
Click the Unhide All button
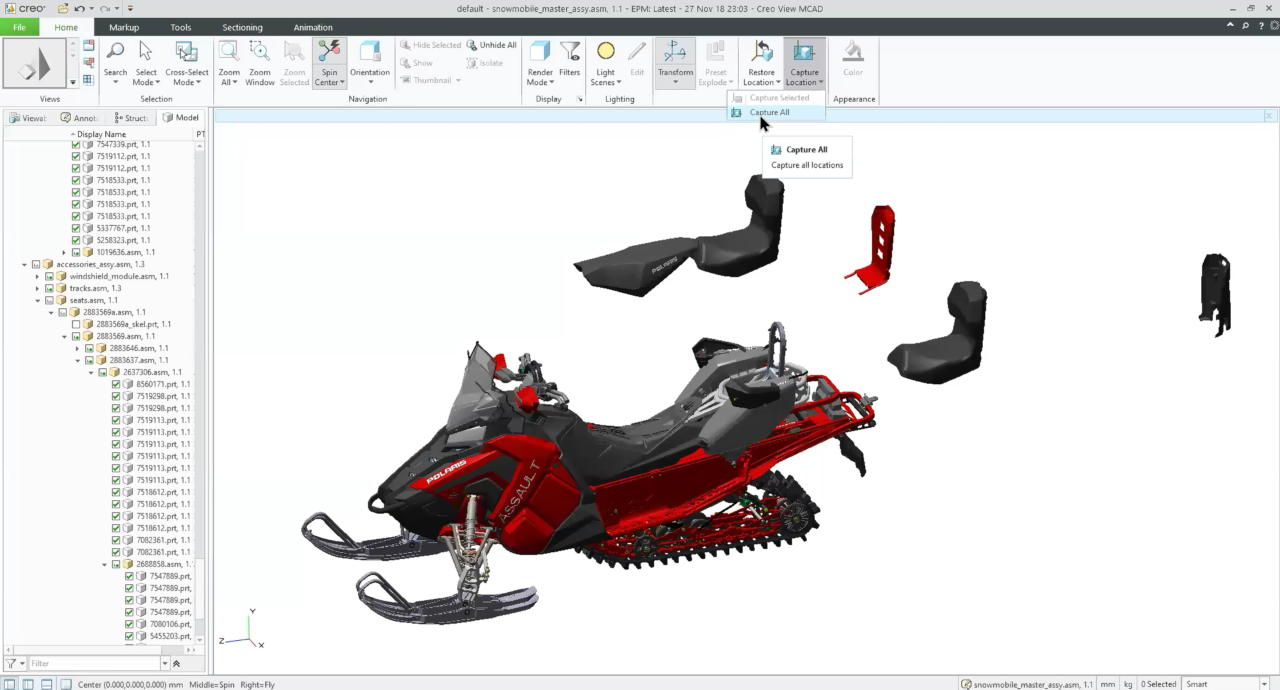click(x=491, y=45)
